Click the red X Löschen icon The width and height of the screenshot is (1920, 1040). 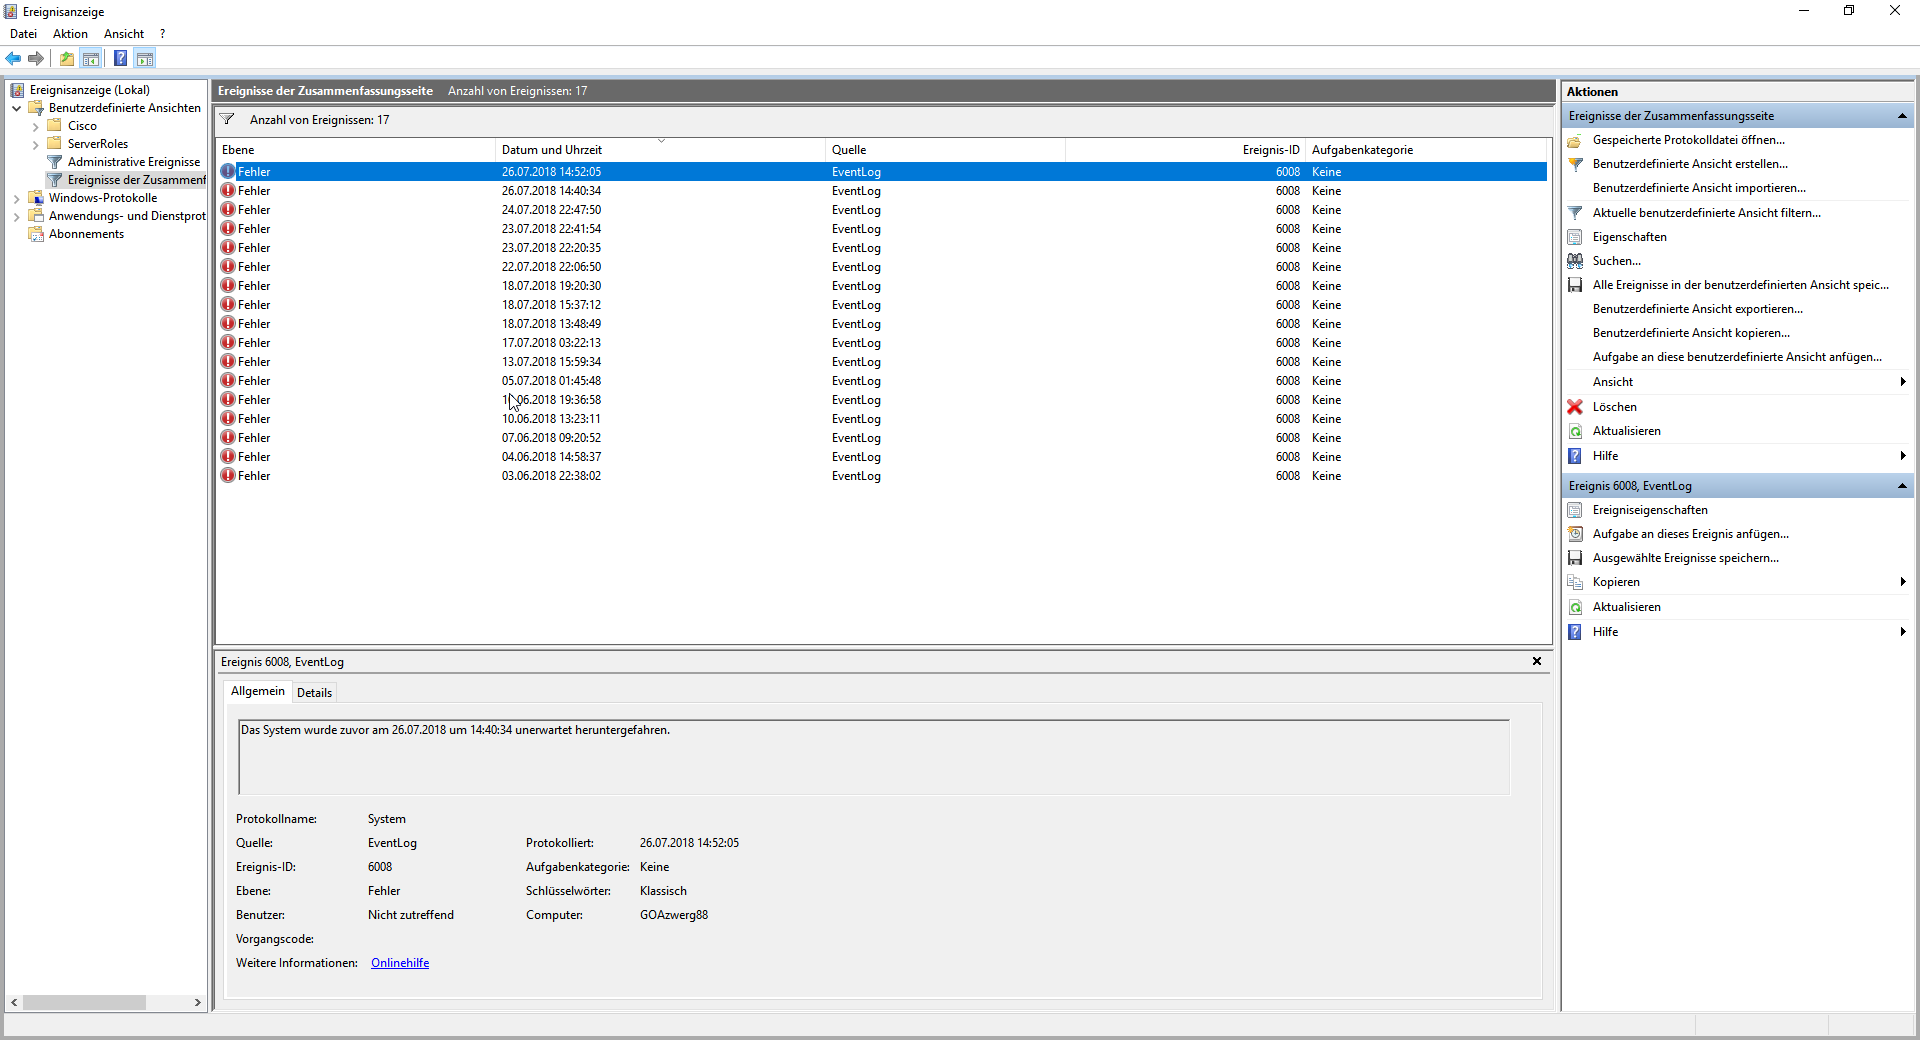coord(1575,407)
